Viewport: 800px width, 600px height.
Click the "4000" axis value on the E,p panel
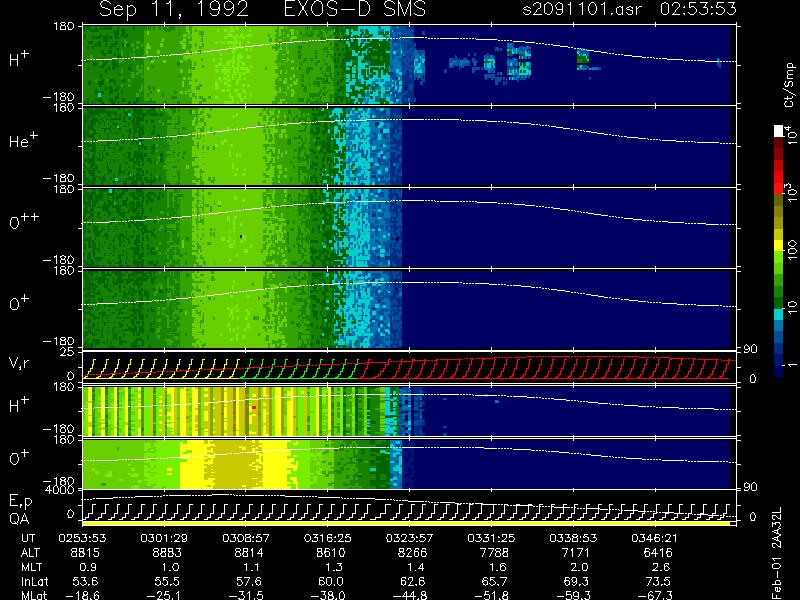coord(62,490)
